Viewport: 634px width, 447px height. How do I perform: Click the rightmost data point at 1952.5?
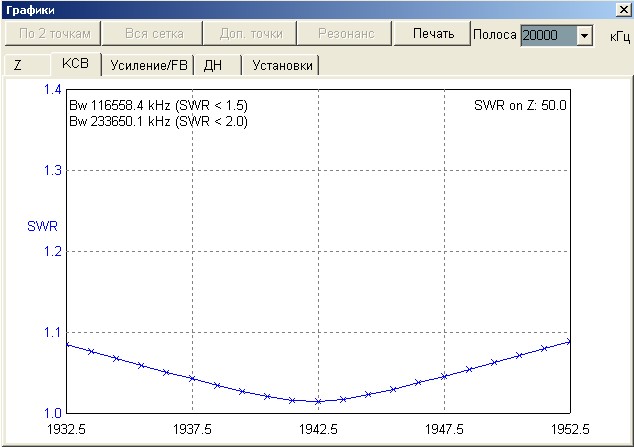coord(569,342)
